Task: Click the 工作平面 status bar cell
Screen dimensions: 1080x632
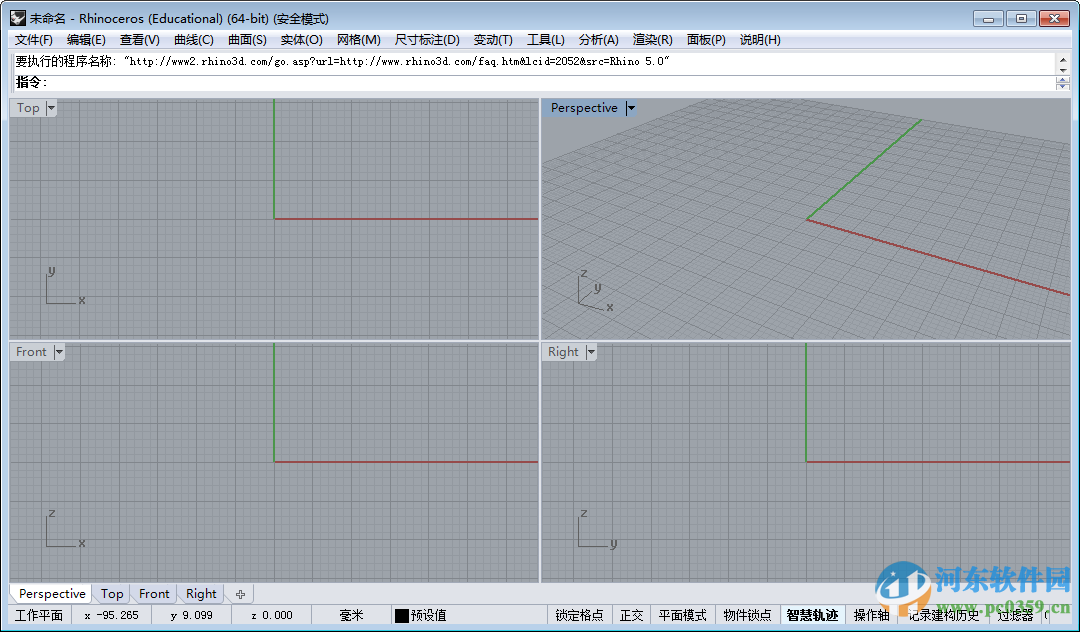Action: [x=39, y=615]
